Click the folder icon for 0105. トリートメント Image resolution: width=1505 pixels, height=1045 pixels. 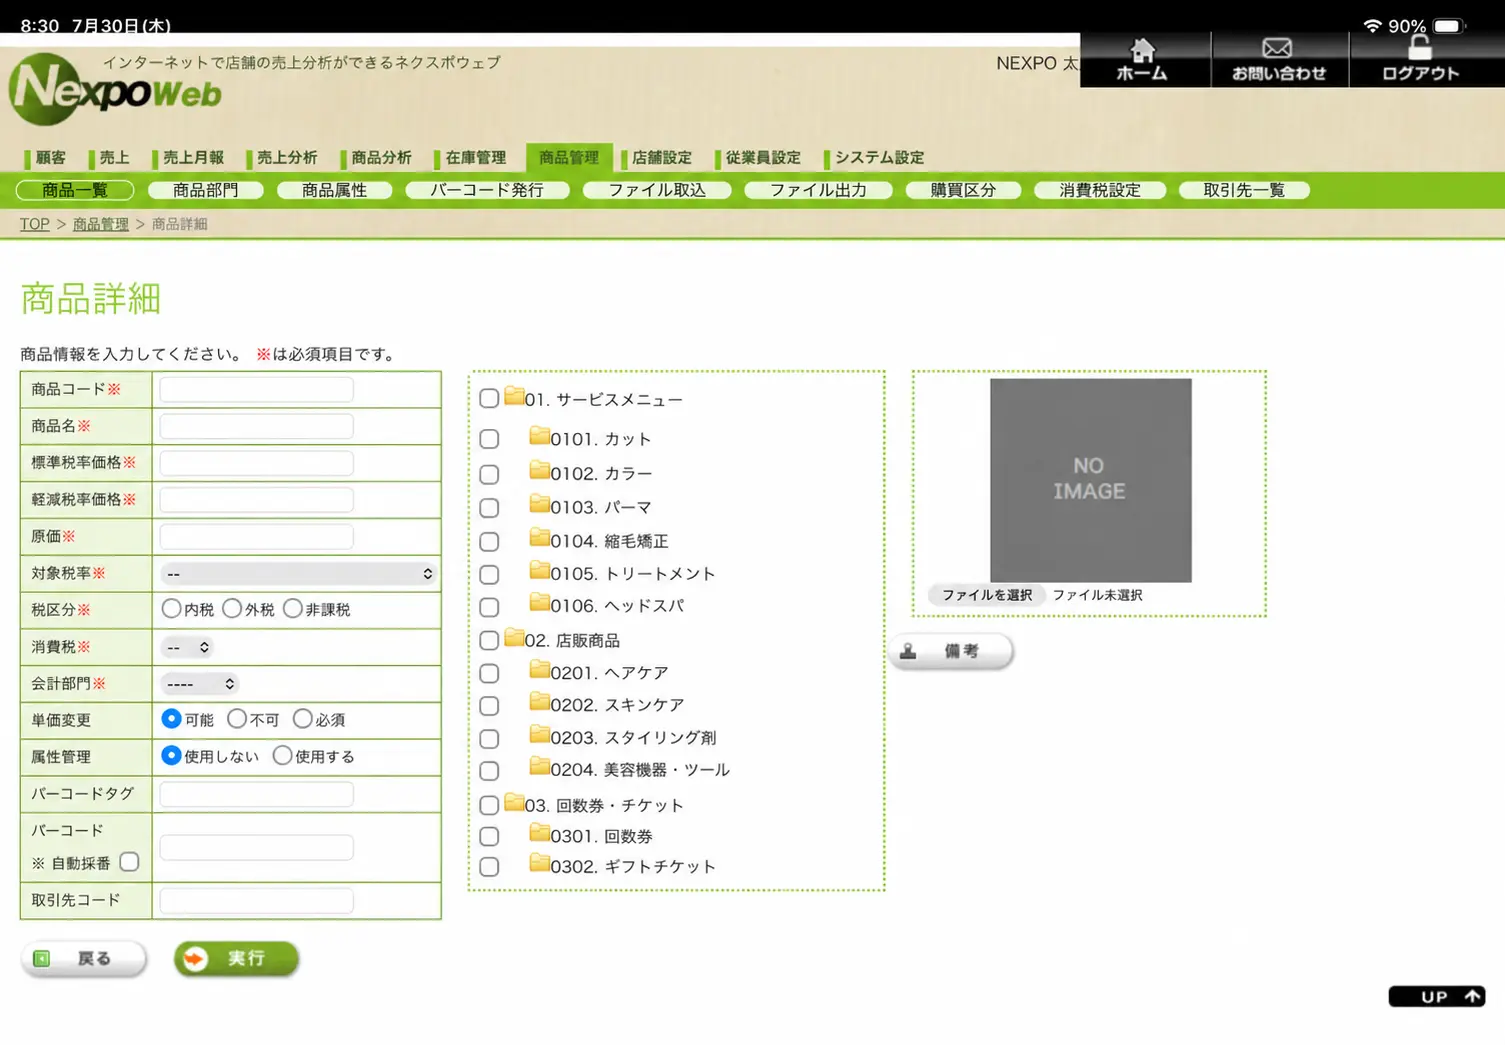539,571
